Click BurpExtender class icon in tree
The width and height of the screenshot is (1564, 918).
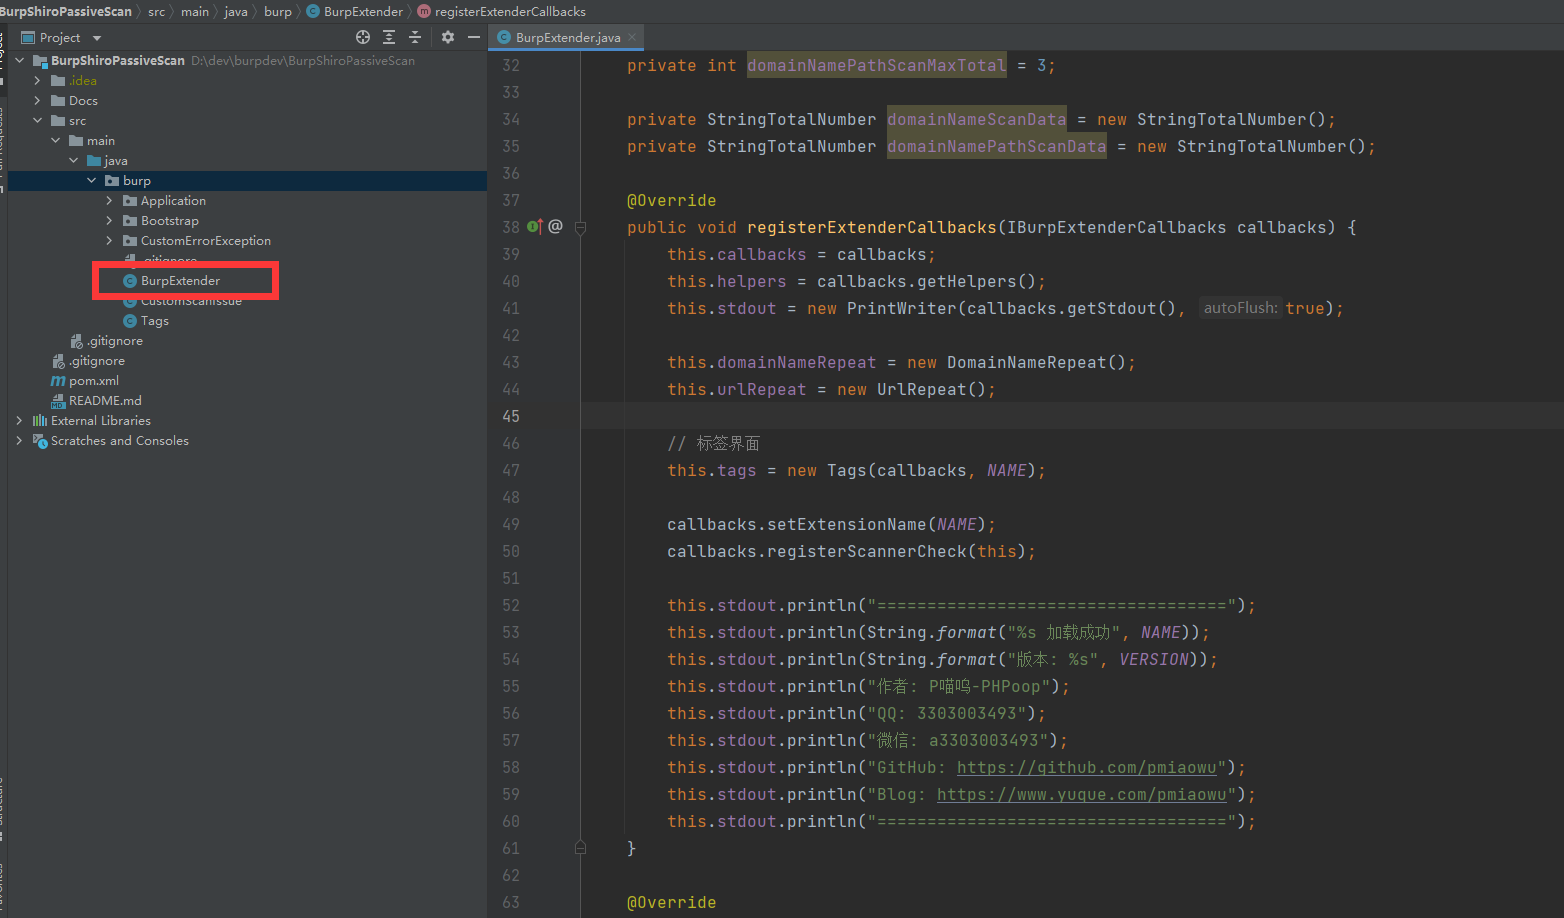pyautogui.click(x=130, y=281)
